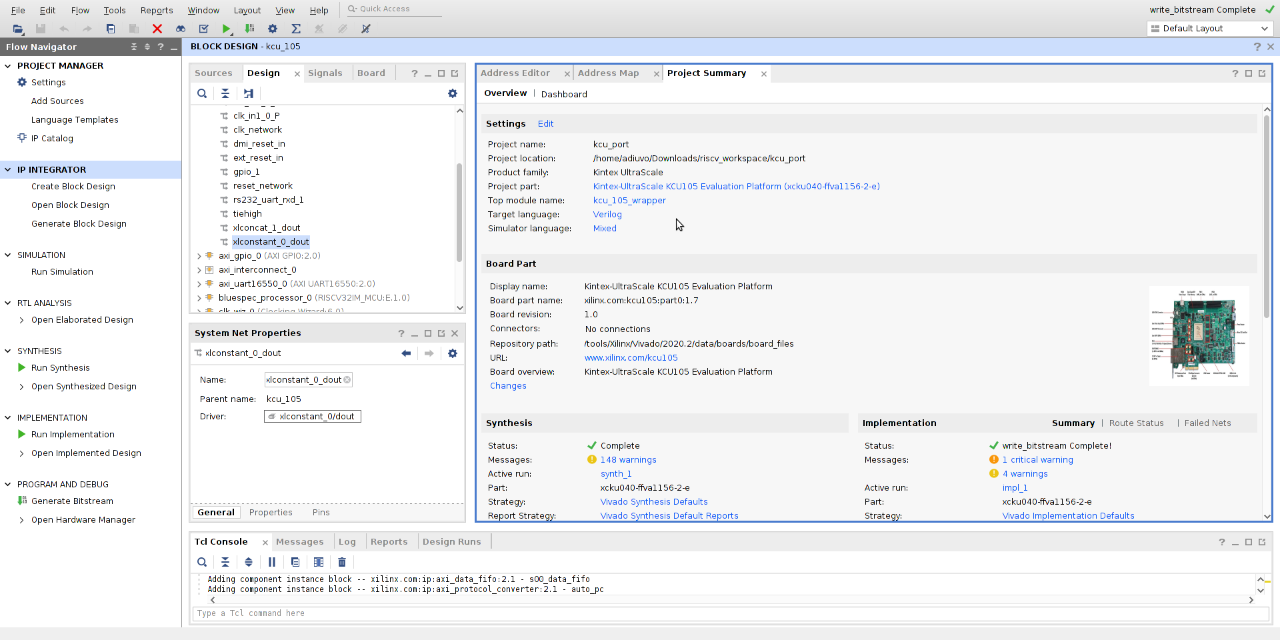Click the Design panel expand-all icon
Screen dimensions: 1280x640
(x=248, y=93)
